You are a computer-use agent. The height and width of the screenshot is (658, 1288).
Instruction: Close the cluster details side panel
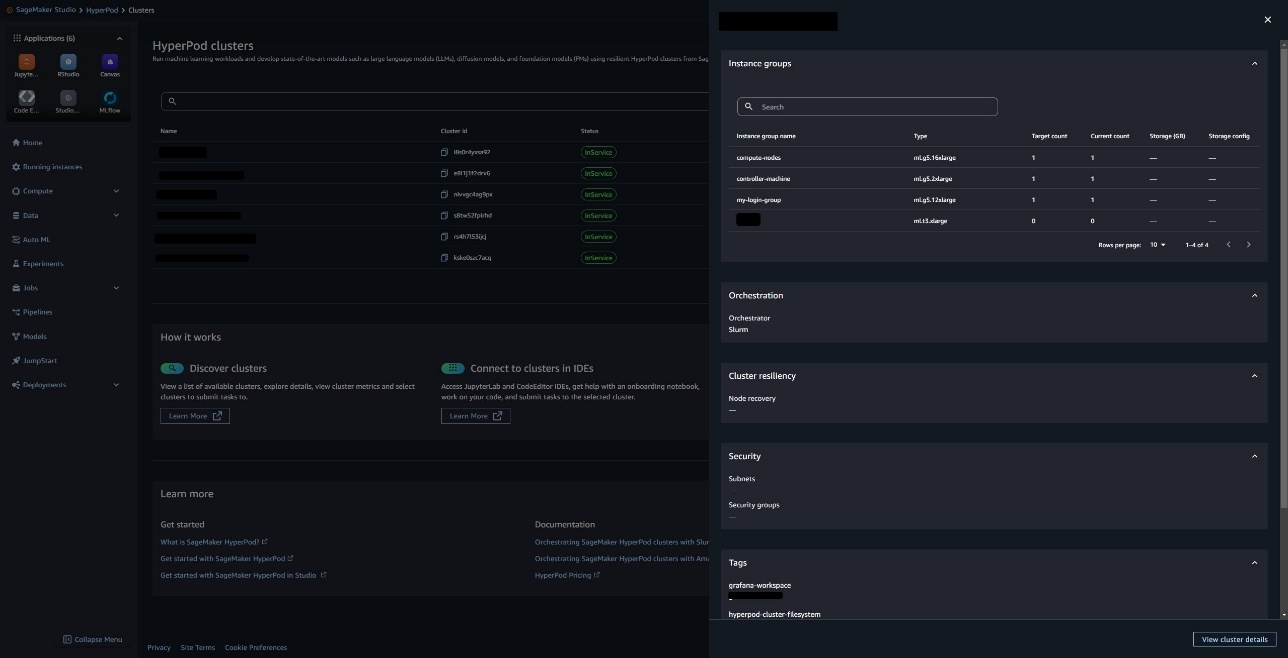[1268, 20]
